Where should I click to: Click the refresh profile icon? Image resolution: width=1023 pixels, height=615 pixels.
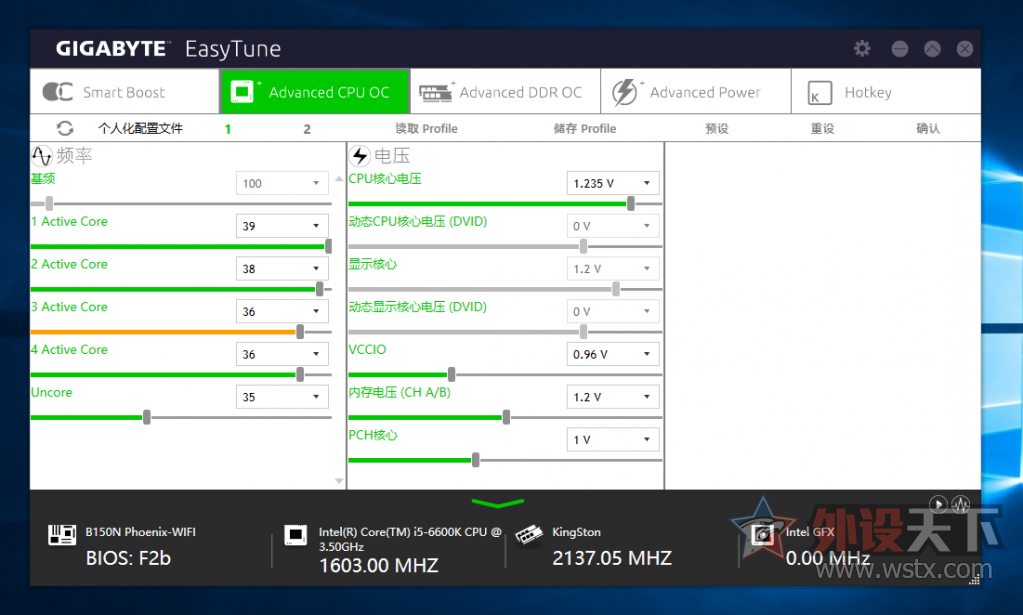[65, 128]
